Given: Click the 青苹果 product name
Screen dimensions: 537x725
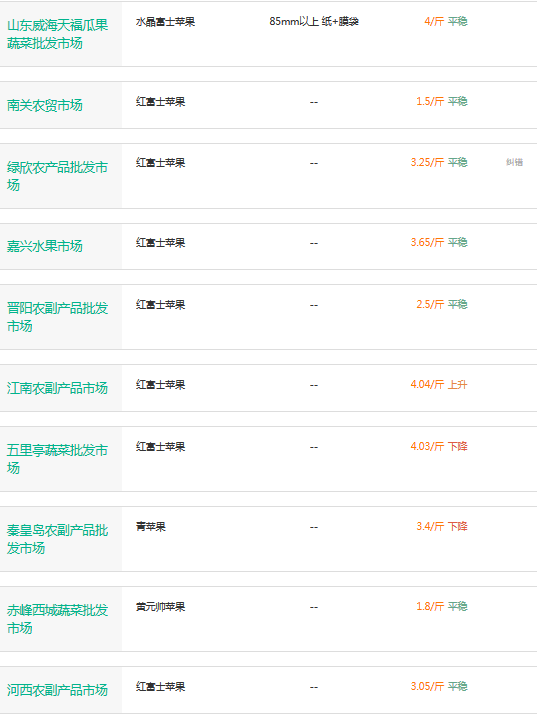Looking at the screenshot, I should [x=151, y=527].
